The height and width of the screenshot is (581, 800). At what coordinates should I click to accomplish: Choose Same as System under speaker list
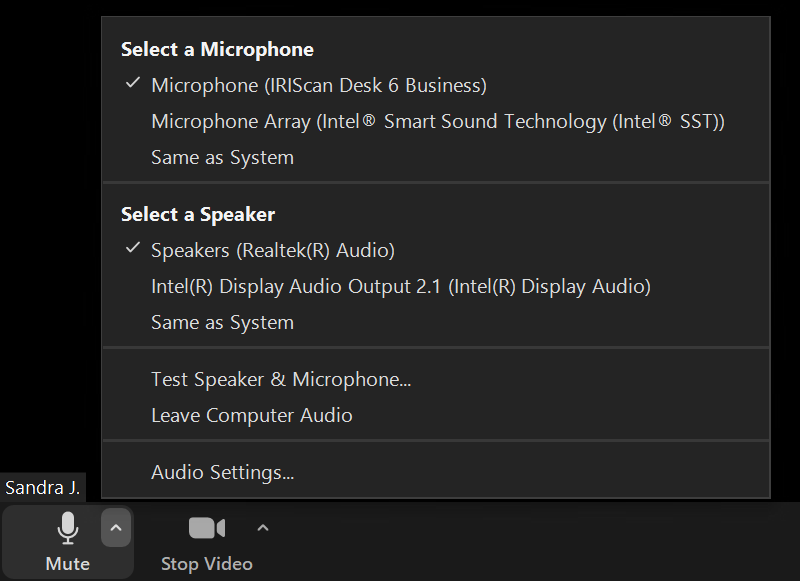point(436,323)
